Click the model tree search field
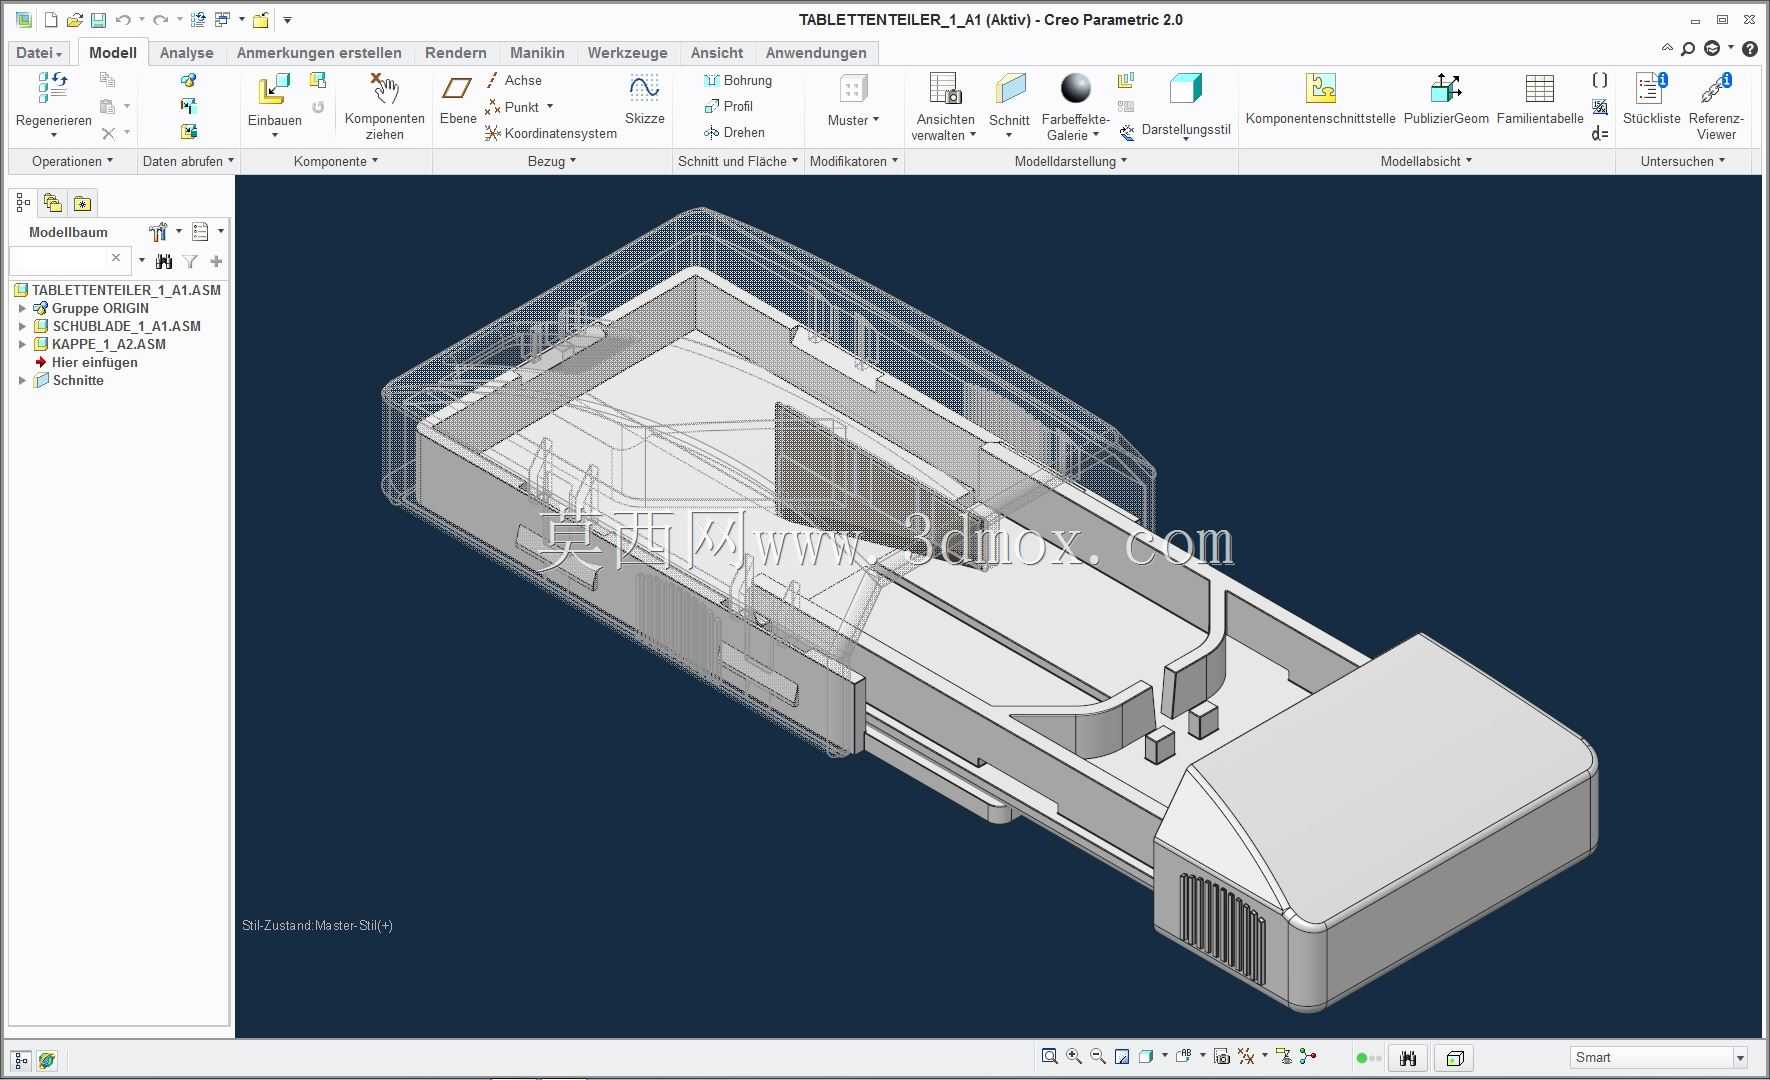Viewport: 1770px width, 1080px height. point(58,259)
